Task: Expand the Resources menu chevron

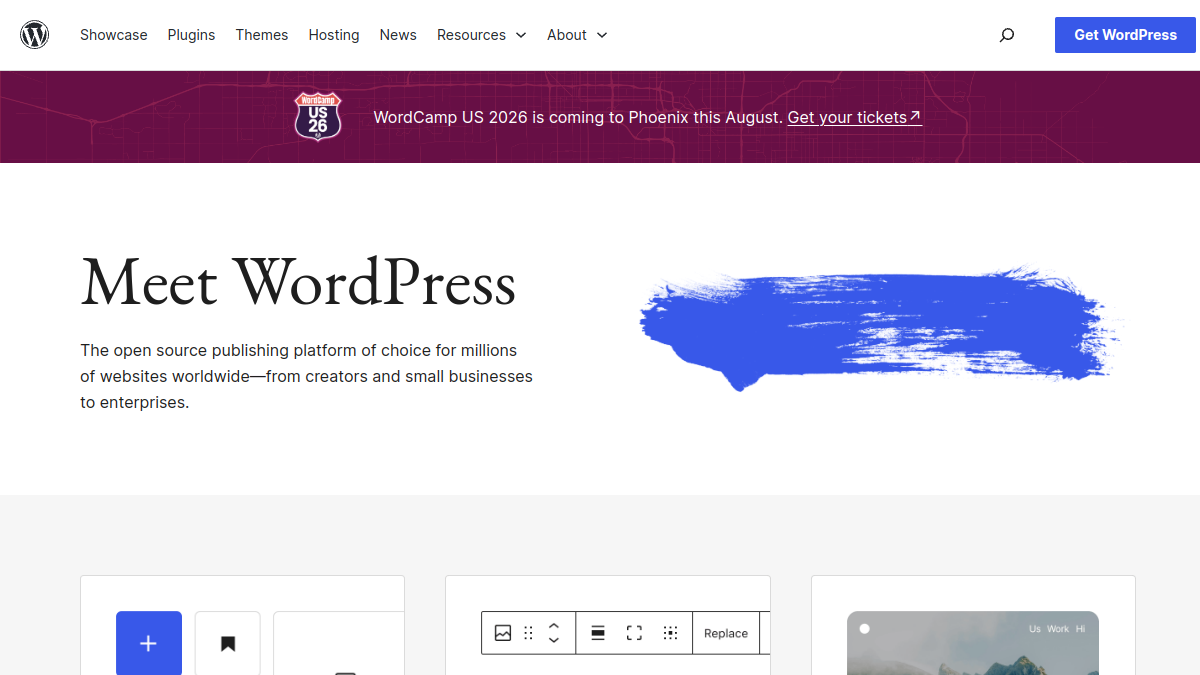Action: 521,35
